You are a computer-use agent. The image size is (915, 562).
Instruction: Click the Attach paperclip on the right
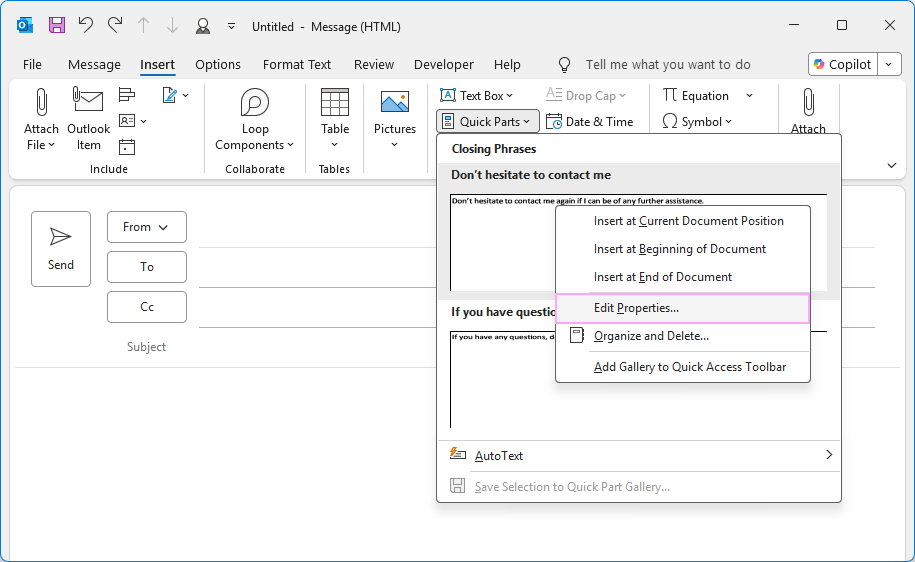click(x=808, y=111)
